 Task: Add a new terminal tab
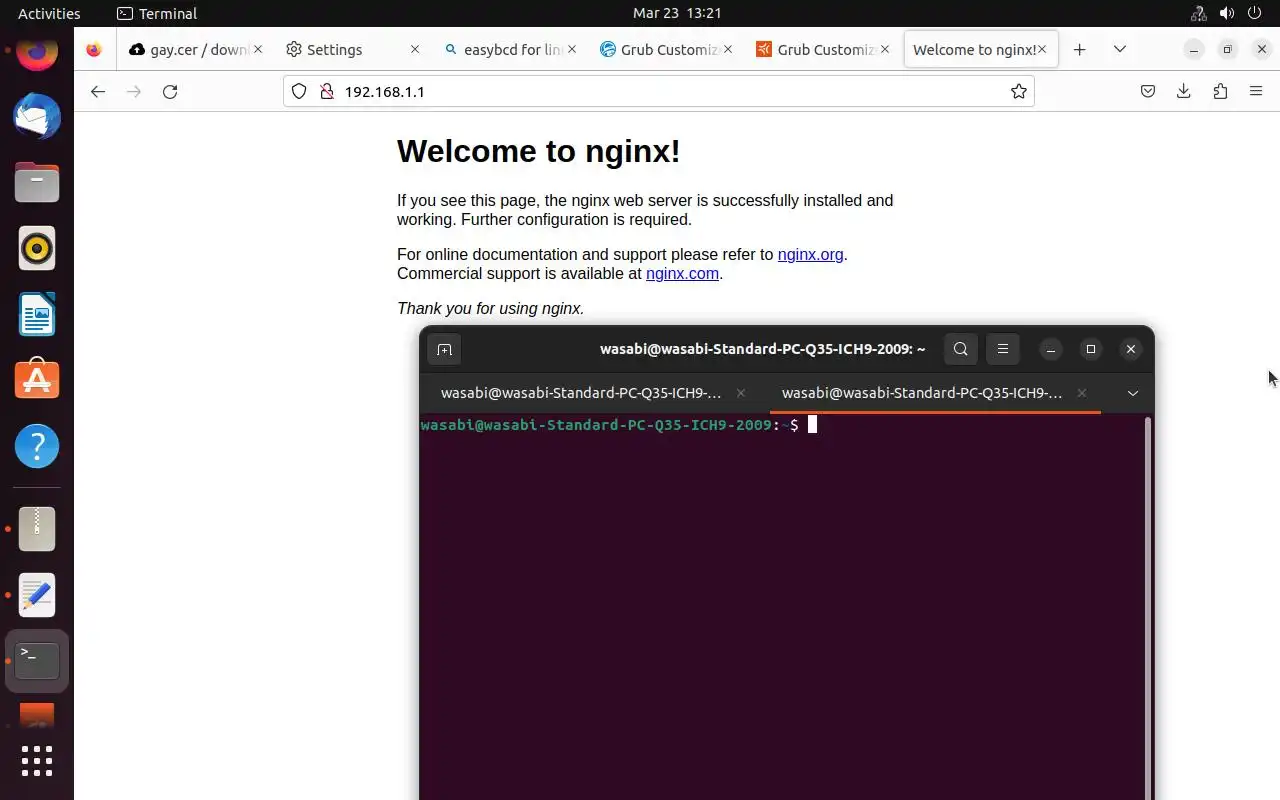tap(444, 349)
